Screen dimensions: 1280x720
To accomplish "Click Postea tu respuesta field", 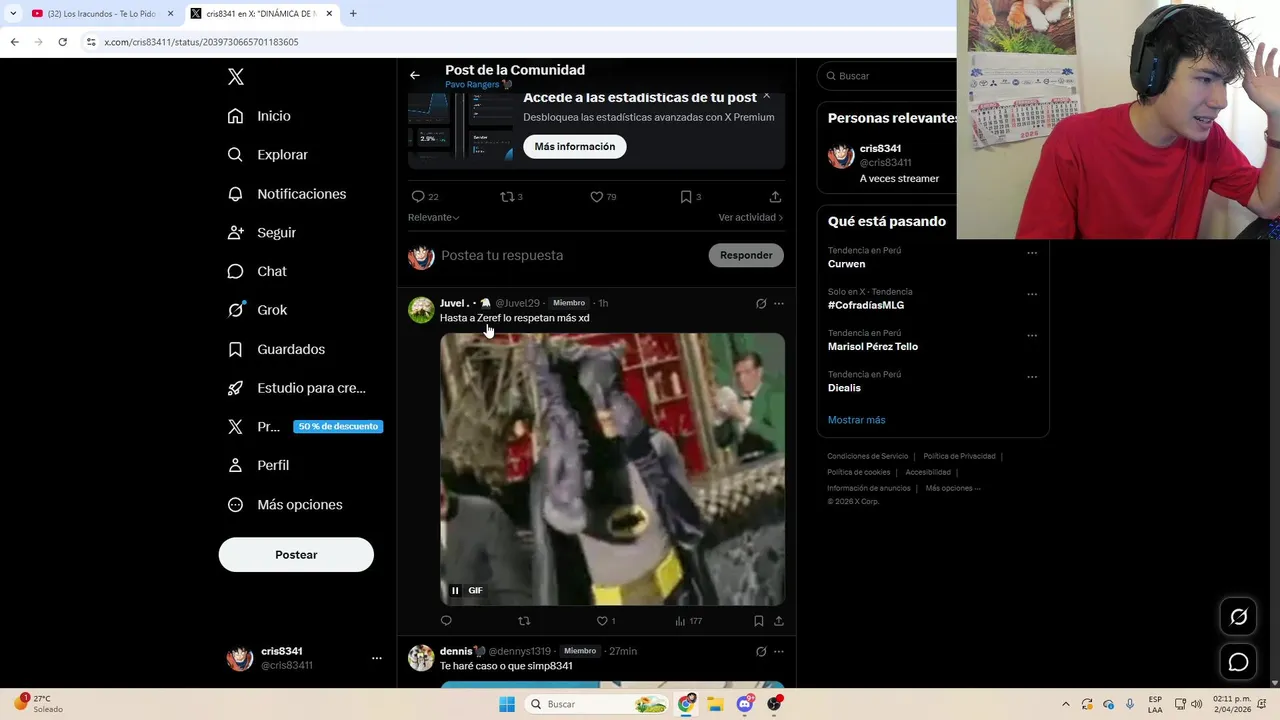I will pyautogui.click(x=570, y=255).
